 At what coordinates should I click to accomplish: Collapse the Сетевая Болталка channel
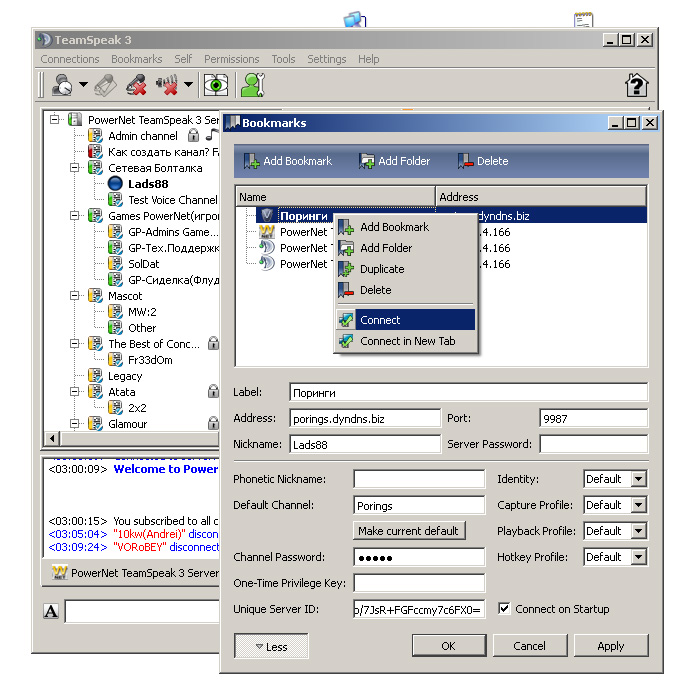click(75, 167)
